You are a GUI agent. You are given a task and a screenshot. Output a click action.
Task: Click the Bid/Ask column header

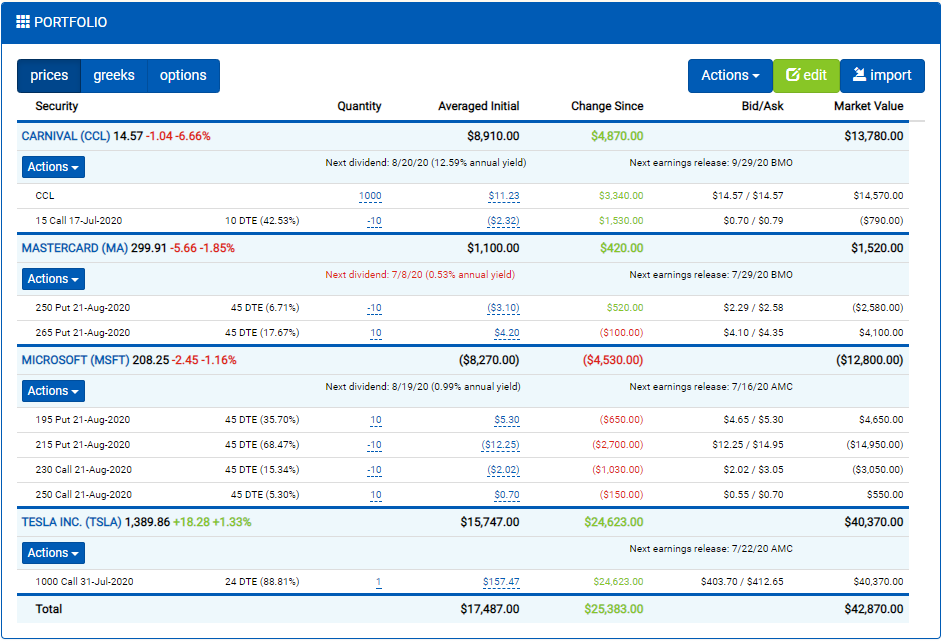[x=762, y=106]
